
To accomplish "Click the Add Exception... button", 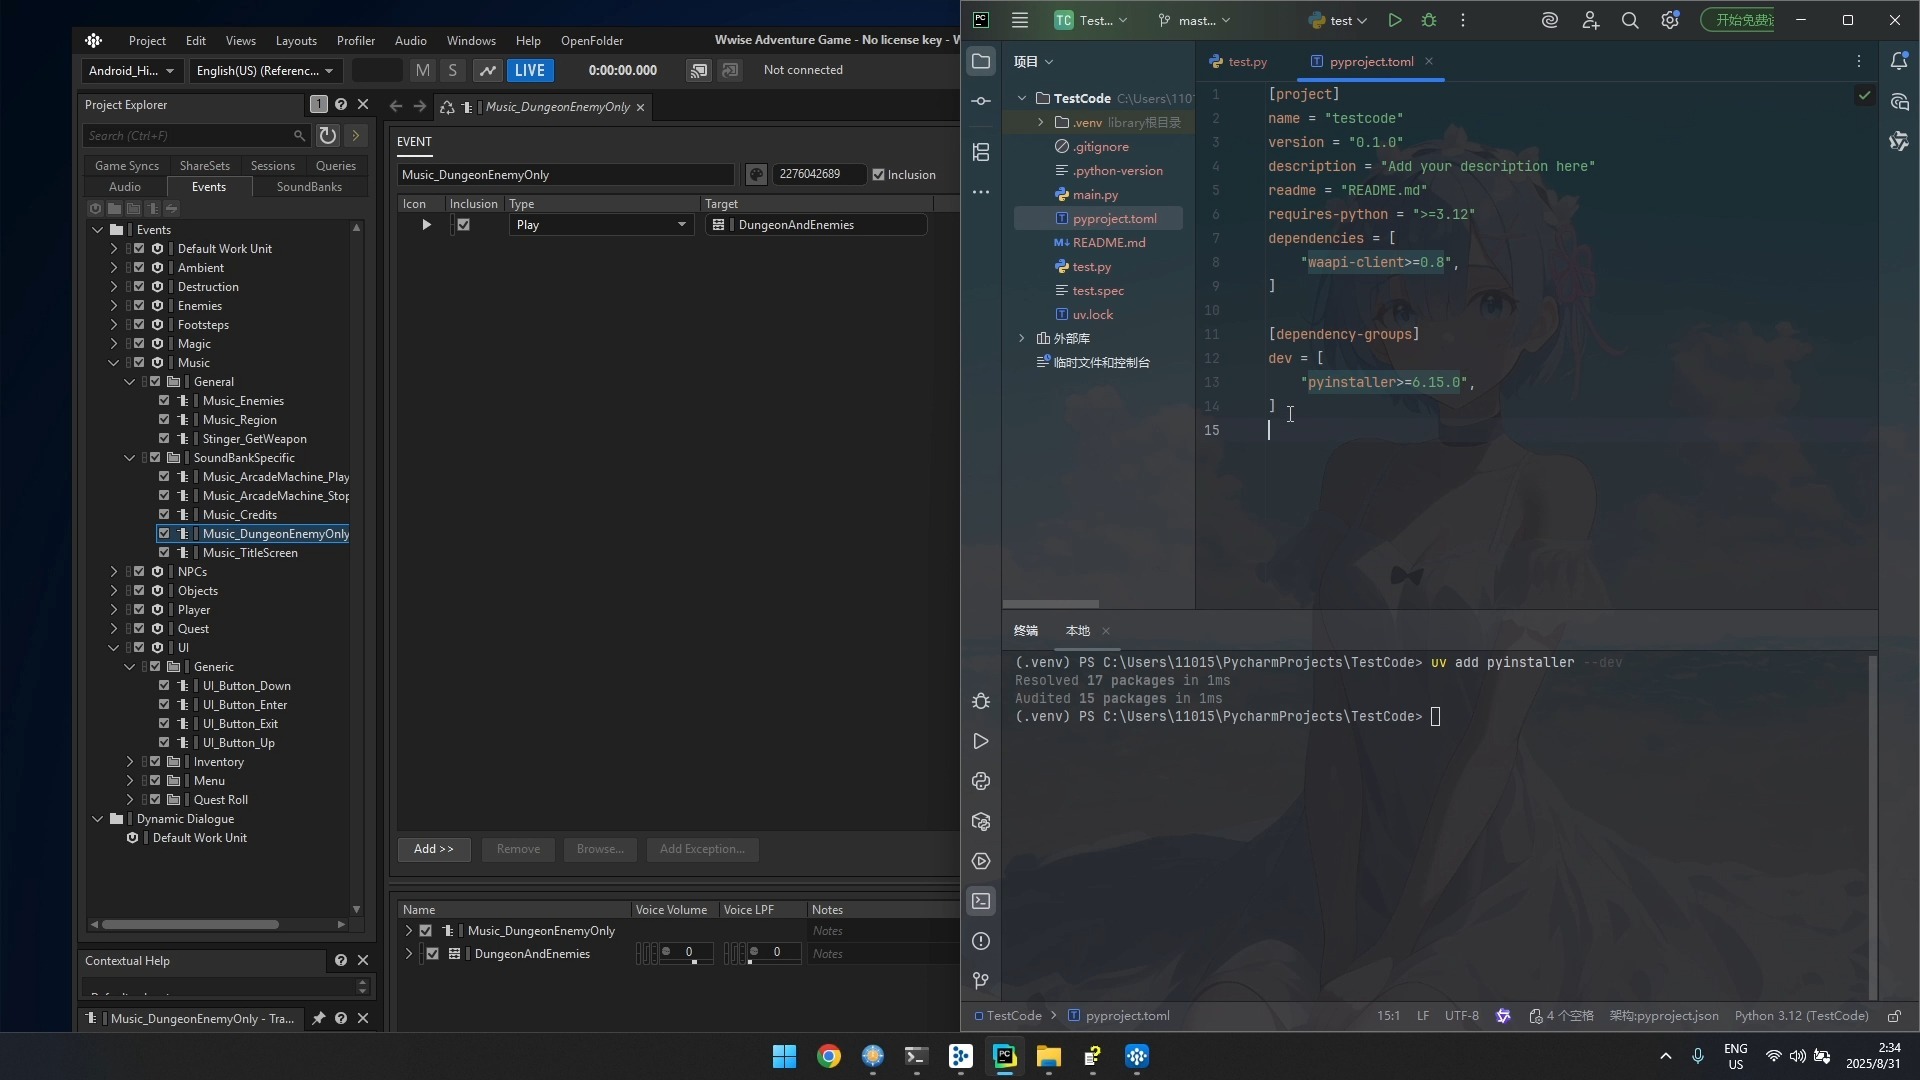I will (x=702, y=849).
